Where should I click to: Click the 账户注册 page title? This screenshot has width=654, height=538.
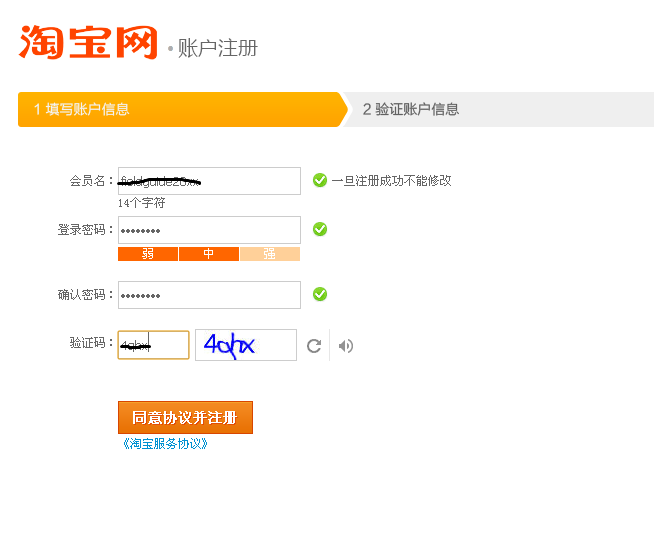click(218, 48)
